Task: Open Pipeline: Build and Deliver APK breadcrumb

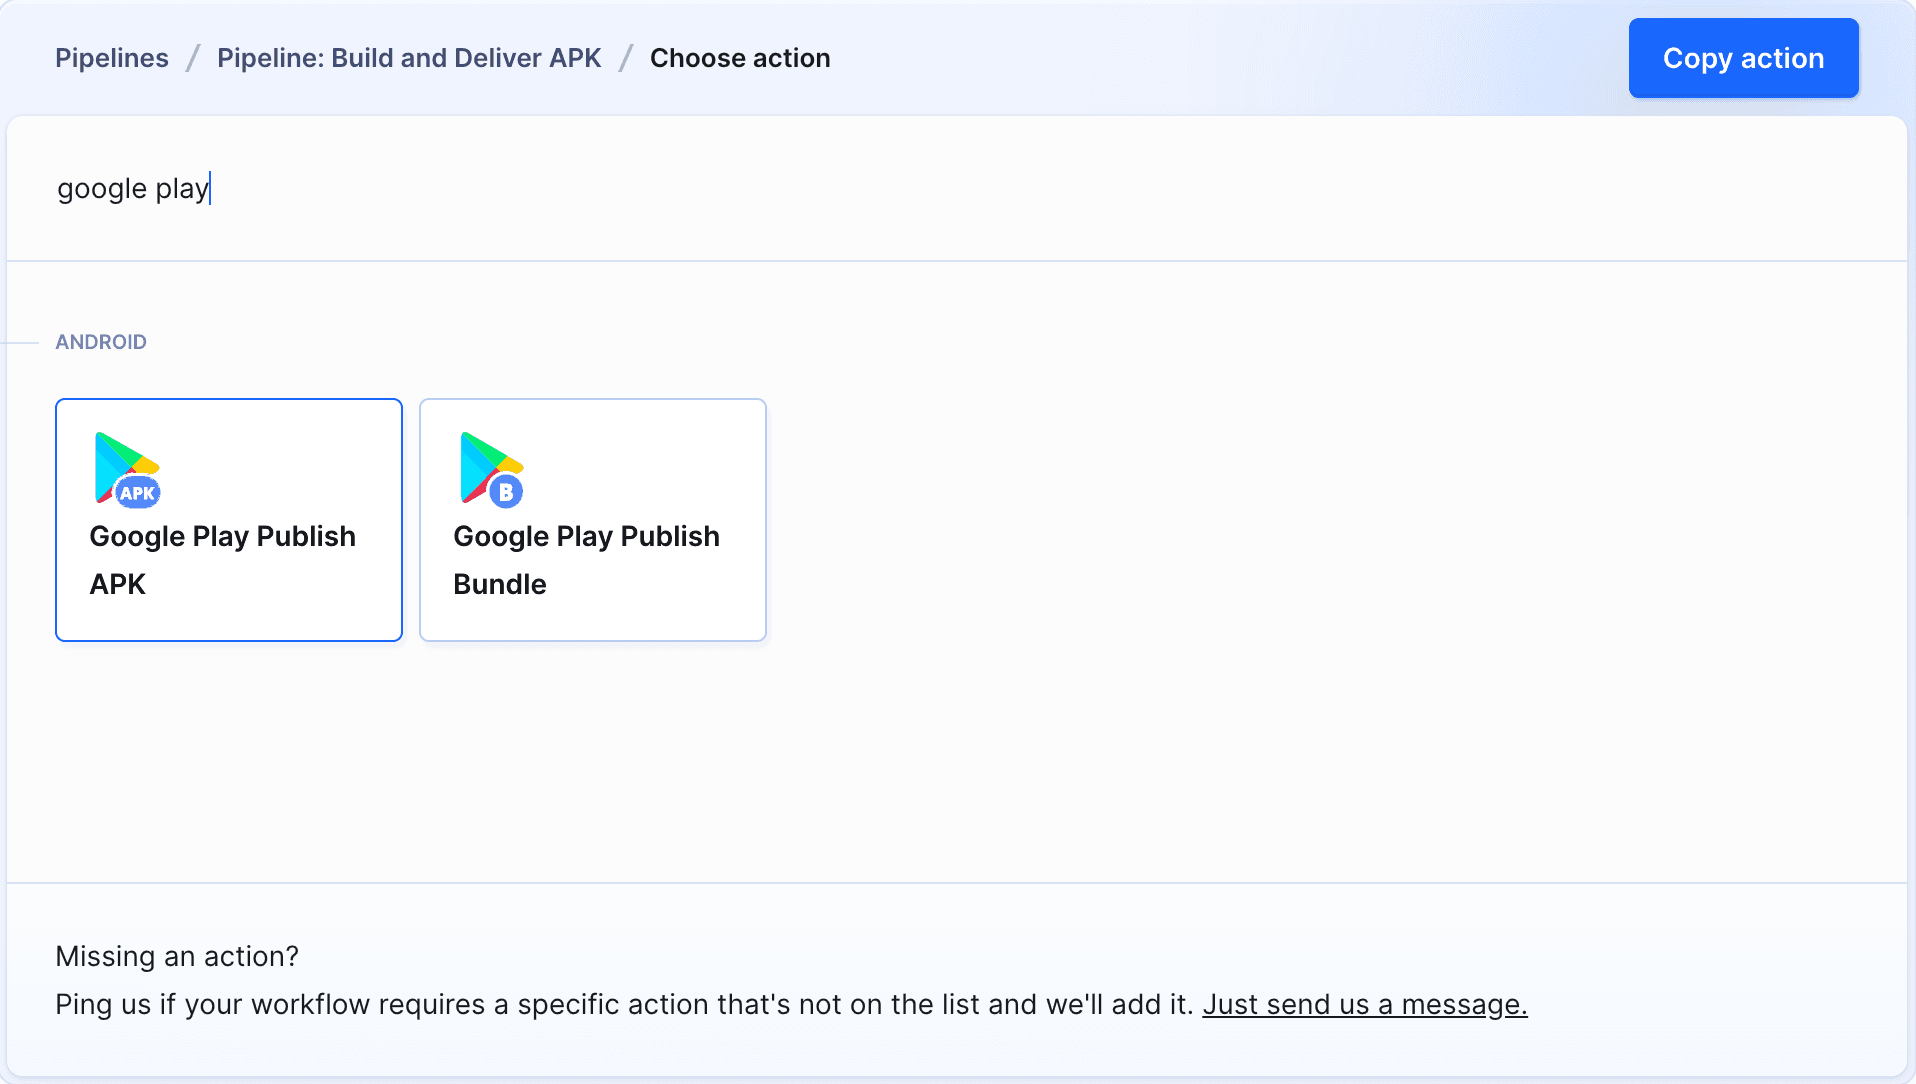Action: tap(409, 57)
